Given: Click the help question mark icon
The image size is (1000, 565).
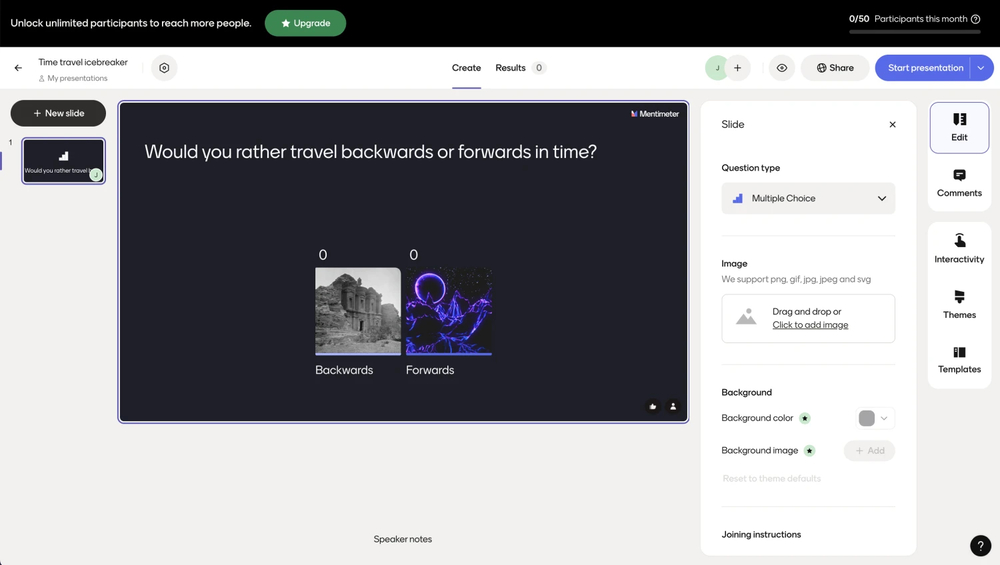Looking at the screenshot, I should [980, 545].
